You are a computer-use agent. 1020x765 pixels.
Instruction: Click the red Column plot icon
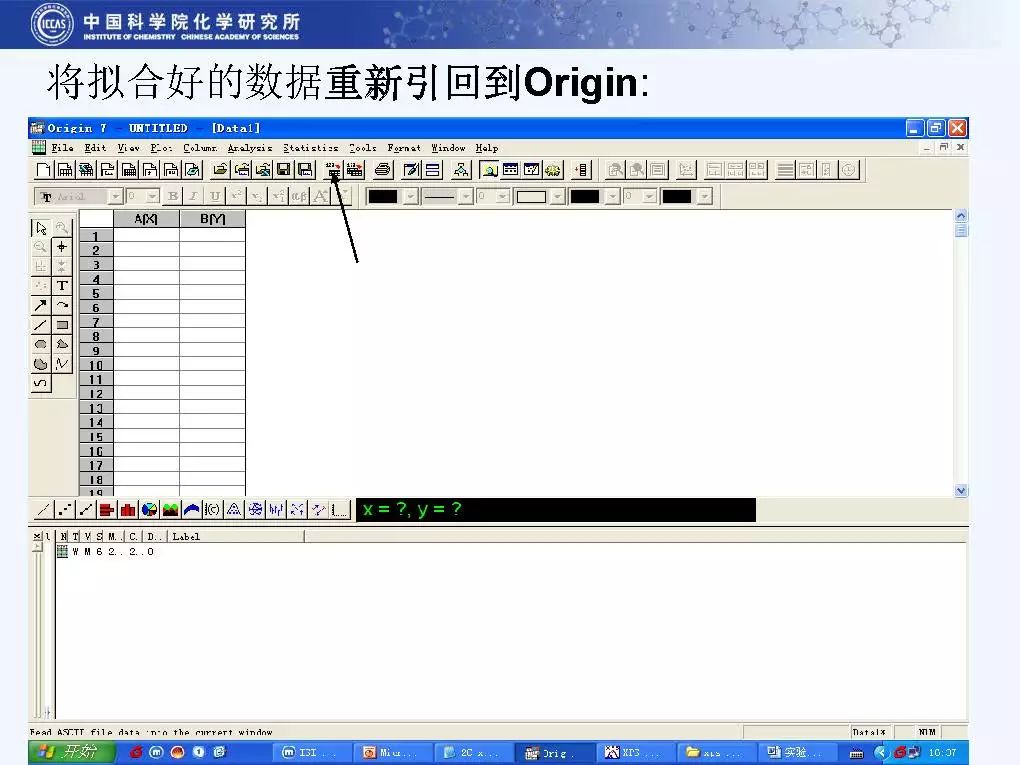click(x=128, y=510)
